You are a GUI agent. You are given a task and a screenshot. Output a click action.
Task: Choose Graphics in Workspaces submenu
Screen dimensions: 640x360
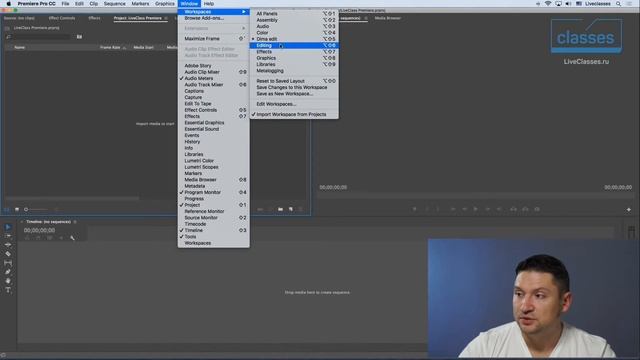pos(294,58)
